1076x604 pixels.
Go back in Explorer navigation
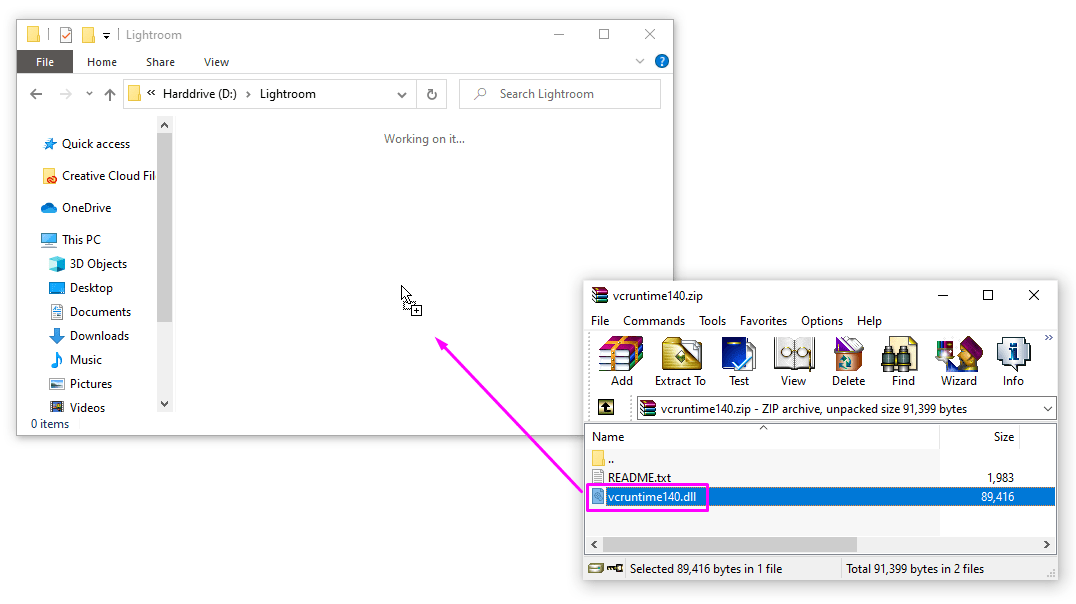(x=36, y=94)
